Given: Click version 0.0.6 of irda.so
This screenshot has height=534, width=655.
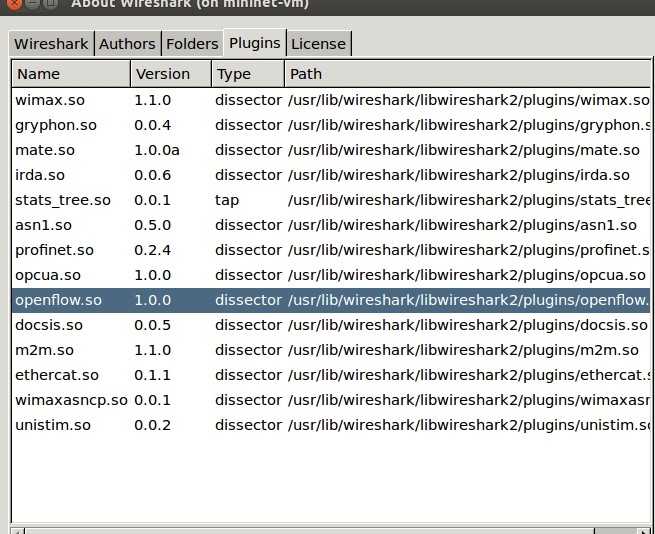Looking at the screenshot, I should click(152, 175).
